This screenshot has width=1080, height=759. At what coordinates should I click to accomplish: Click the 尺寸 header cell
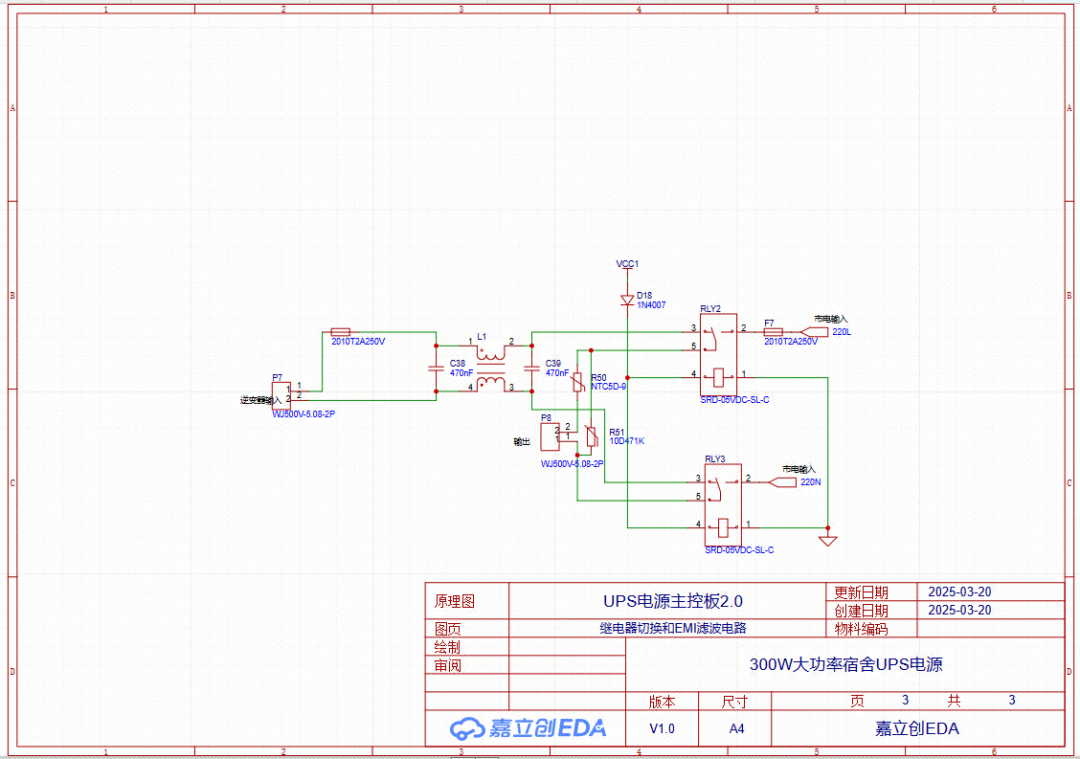click(735, 702)
